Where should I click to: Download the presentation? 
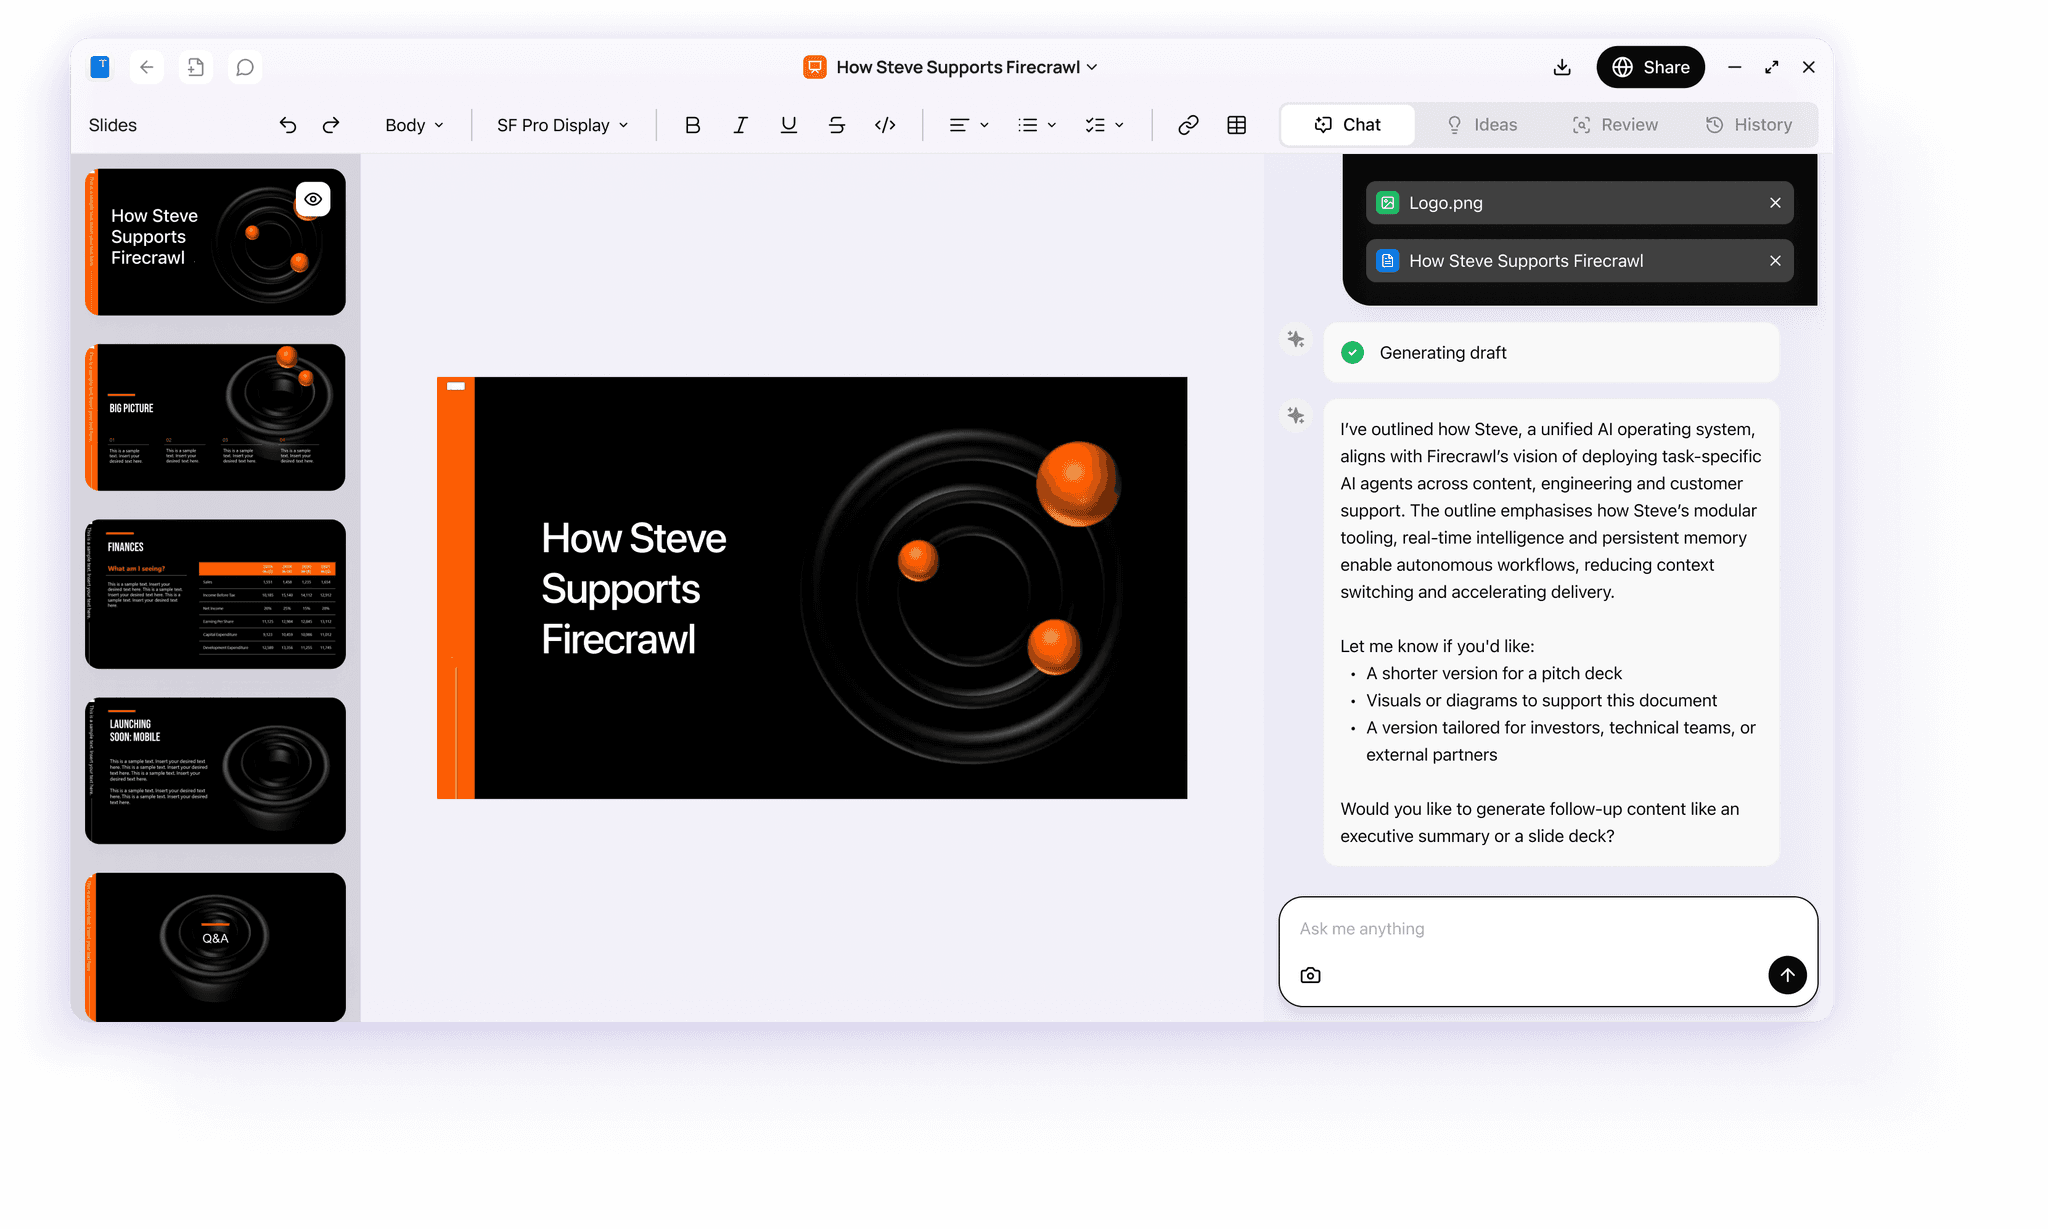coord(1562,67)
